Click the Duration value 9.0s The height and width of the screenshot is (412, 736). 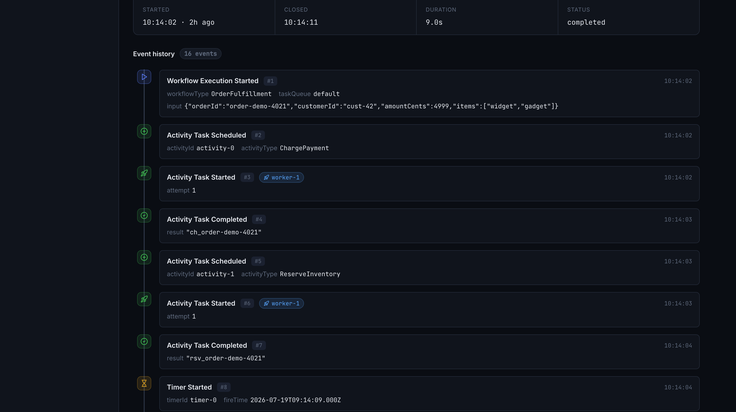click(x=434, y=23)
